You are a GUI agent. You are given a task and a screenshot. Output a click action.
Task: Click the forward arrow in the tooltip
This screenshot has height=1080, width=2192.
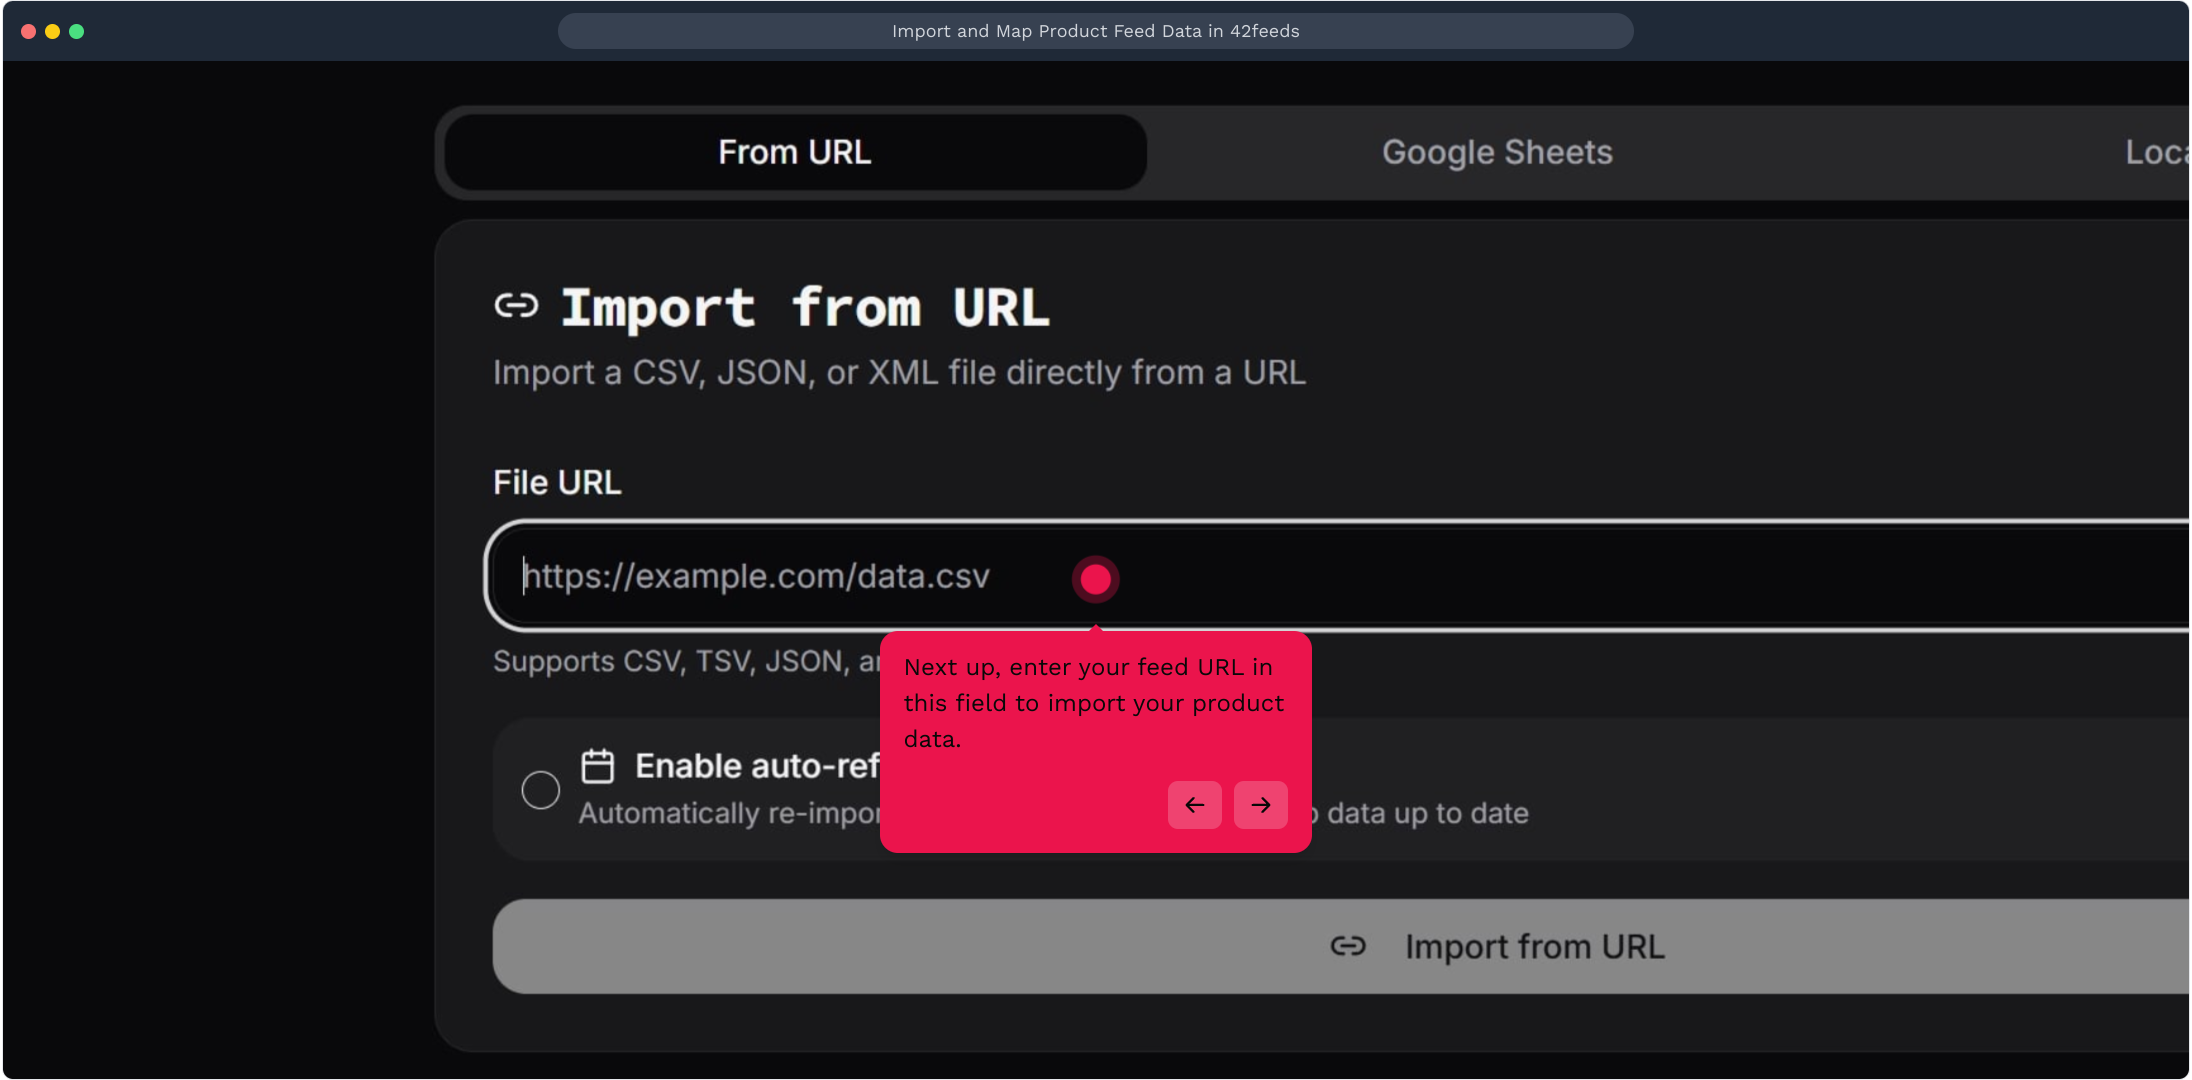click(x=1260, y=805)
